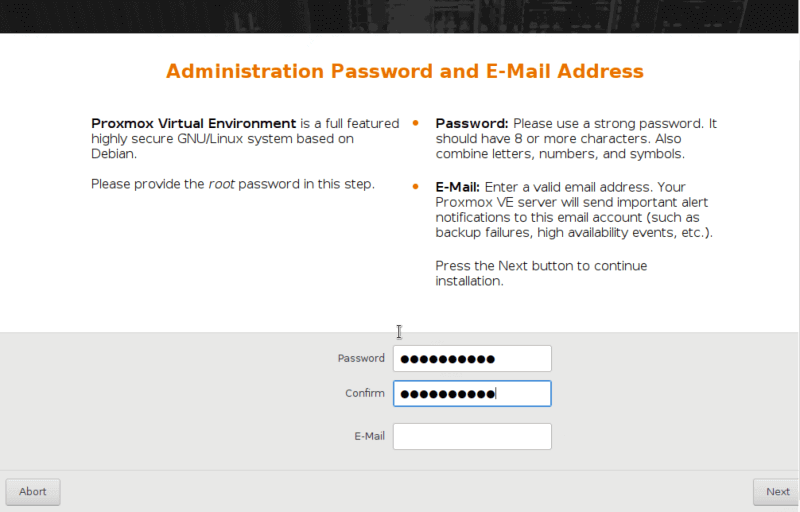This screenshot has height=512, width=800.
Task: Click the bold Proxmox Virtual Environment text
Action: click(x=194, y=123)
